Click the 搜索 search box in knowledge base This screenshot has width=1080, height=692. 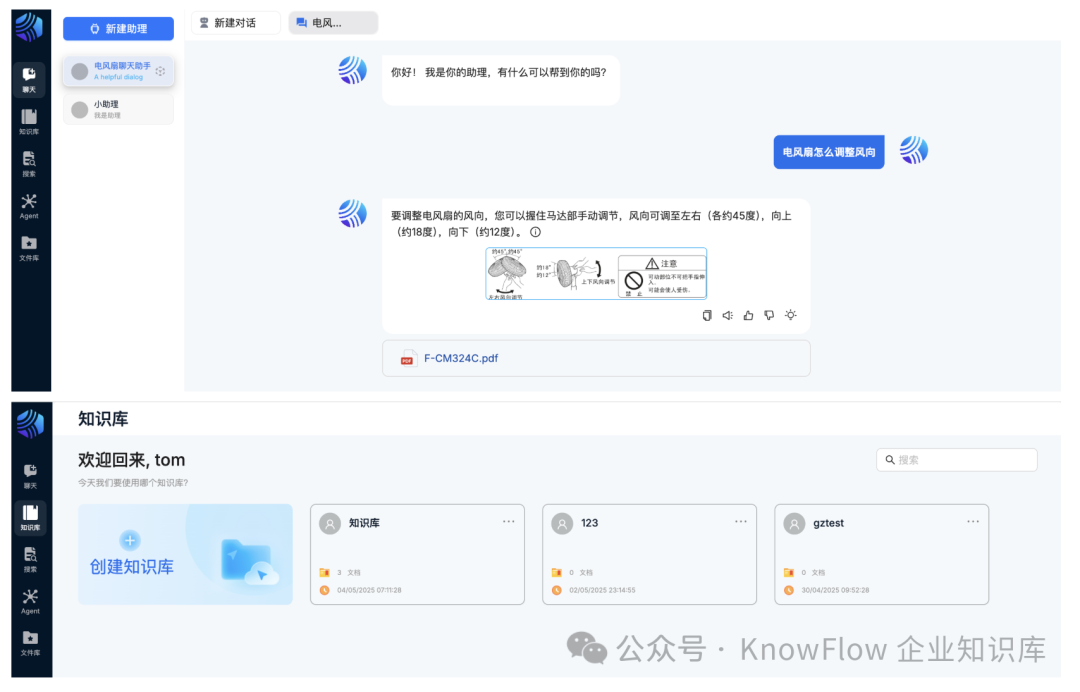point(956,459)
